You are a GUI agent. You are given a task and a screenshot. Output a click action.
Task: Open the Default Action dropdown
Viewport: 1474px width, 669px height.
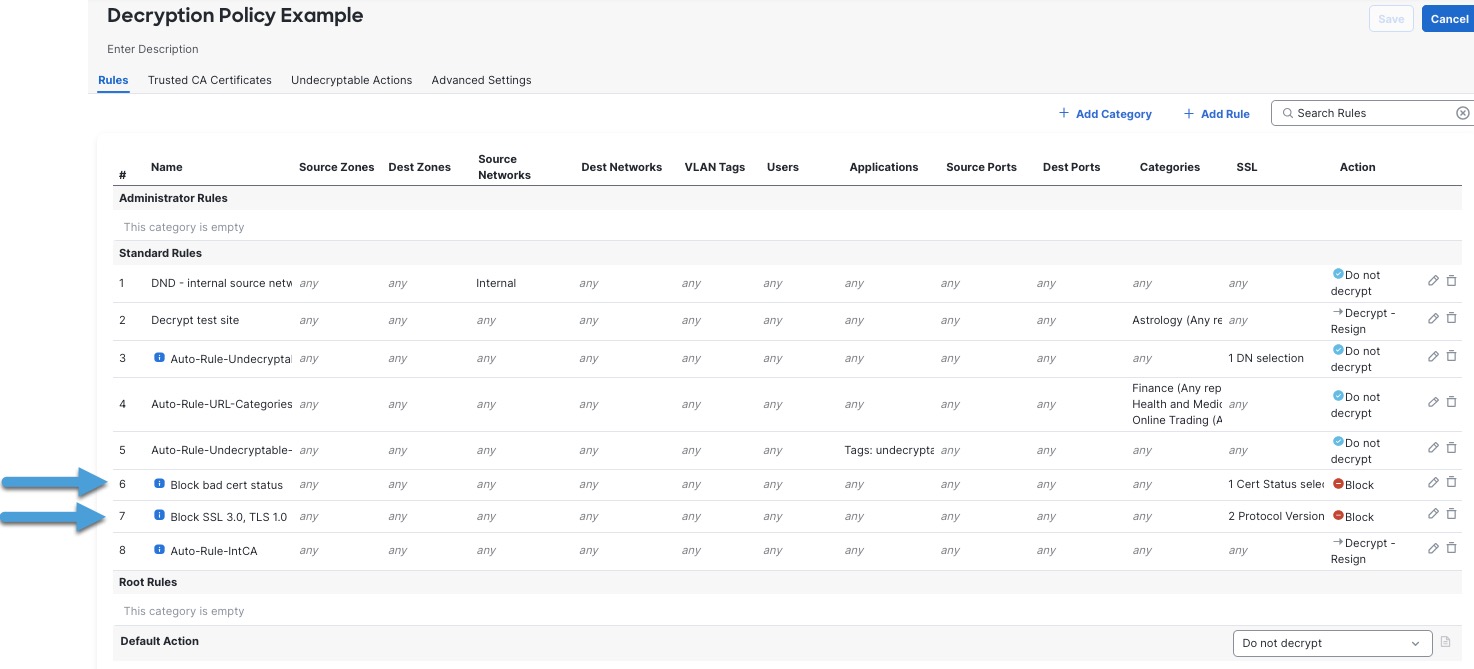coord(1331,643)
